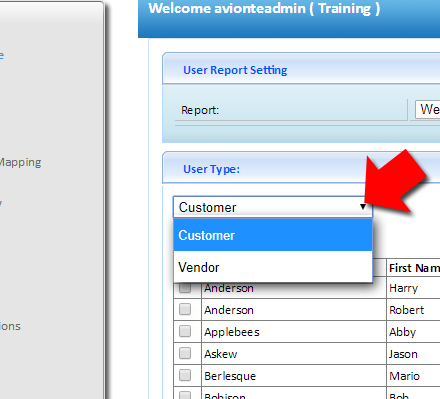Image resolution: width=440 pixels, height=399 pixels.
Task: Tick the partially visible Bobison checkbox
Action: [x=185, y=395]
